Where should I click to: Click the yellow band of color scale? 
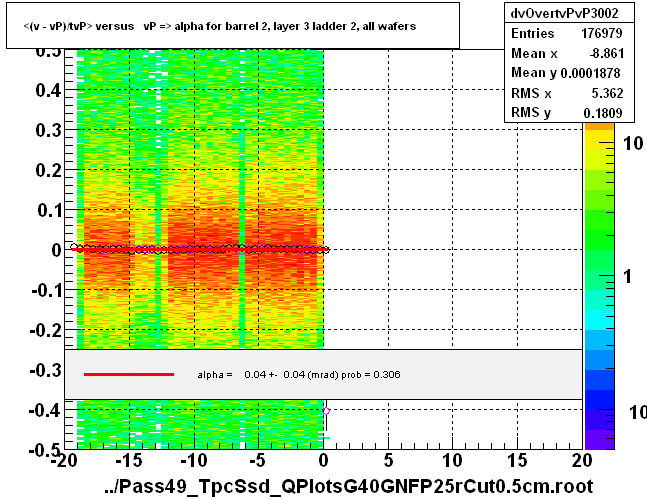[599, 141]
